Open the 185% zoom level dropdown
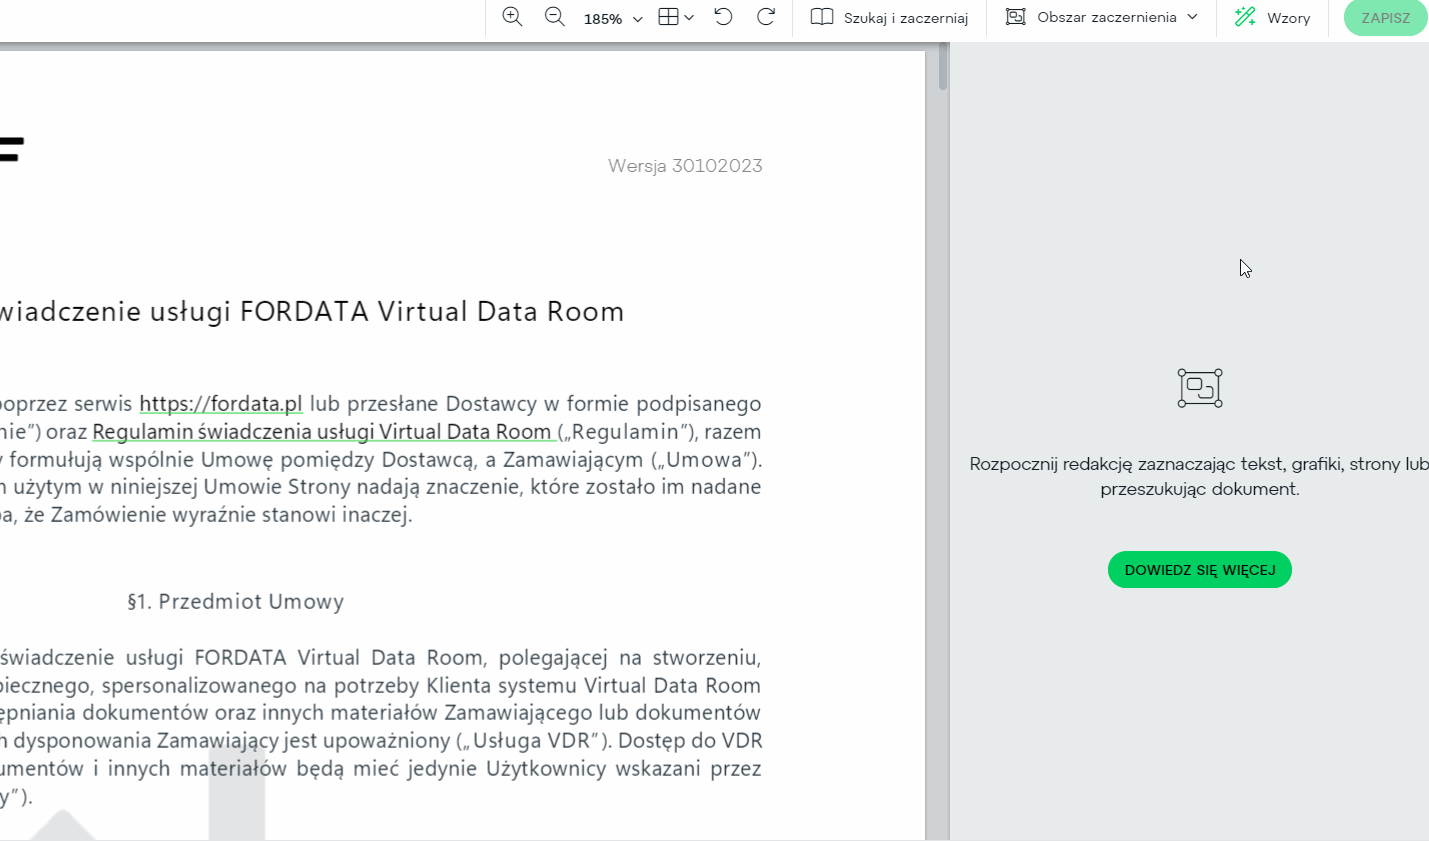This screenshot has width=1429, height=841. click(613, 19)
